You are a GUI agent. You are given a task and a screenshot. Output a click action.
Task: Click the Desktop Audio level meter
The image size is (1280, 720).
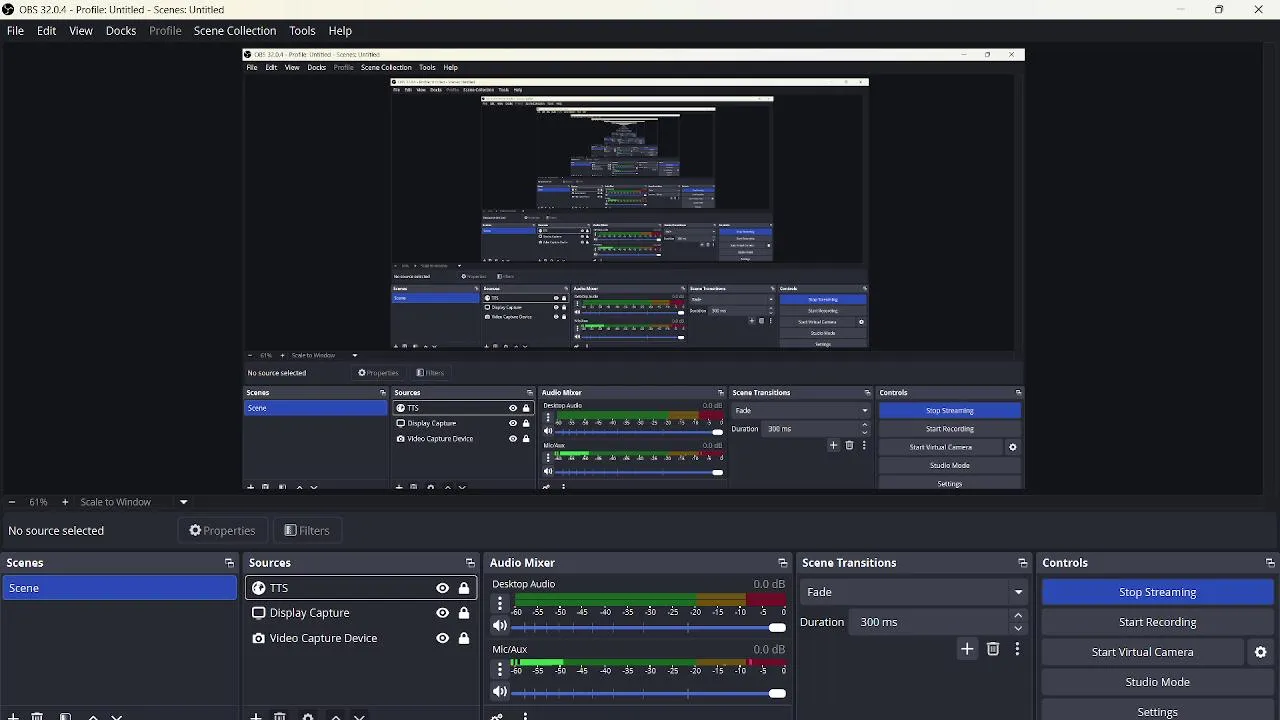point(650,599)
